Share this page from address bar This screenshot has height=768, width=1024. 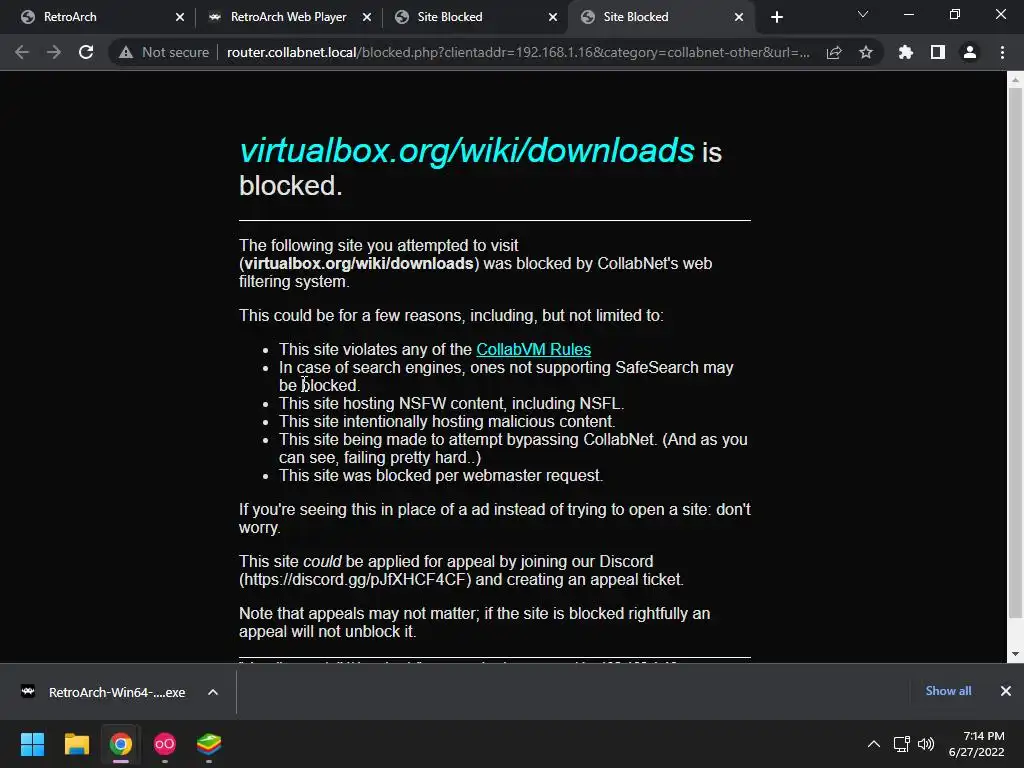pos(834,52)
